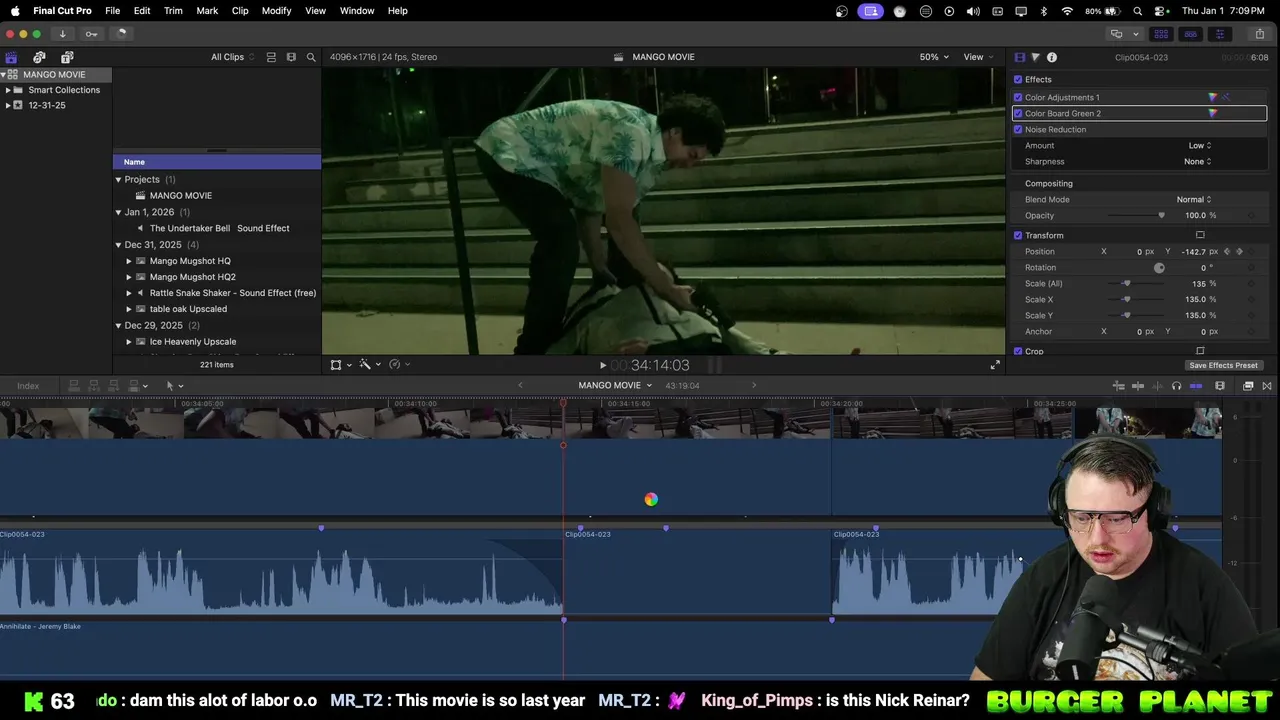Show or hide the Inspector toolbar button
The width and height of the screenshot is (1280, 720).
click(x=1219, y=33)
